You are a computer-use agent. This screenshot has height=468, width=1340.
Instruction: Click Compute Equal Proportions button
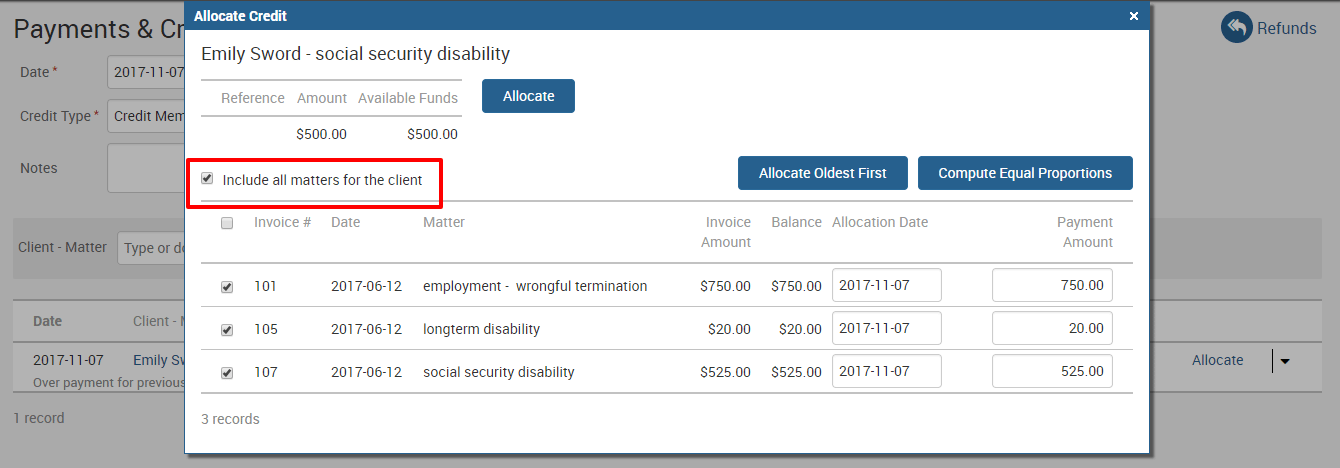coord(1024,173)
